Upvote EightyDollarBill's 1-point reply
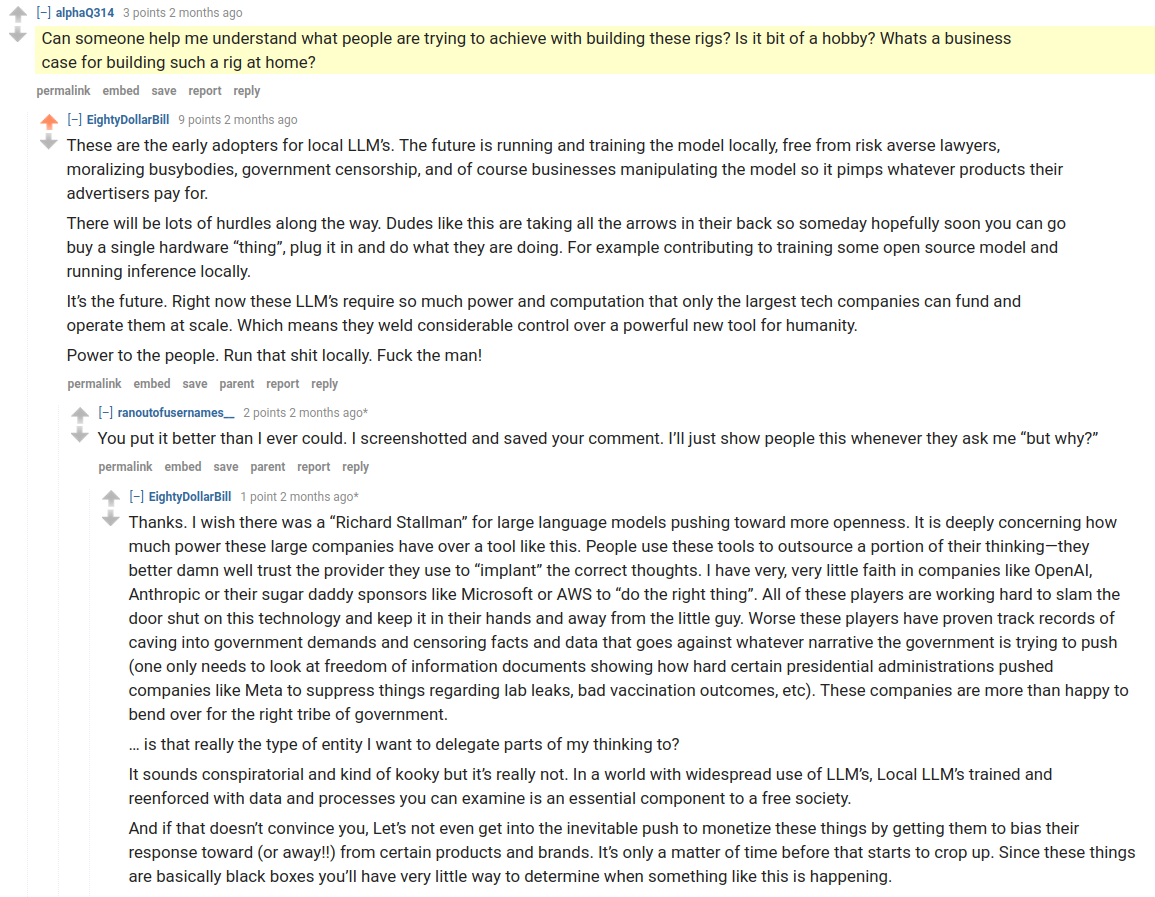This screenshot has width=1155, height=897. click(110, 498)
